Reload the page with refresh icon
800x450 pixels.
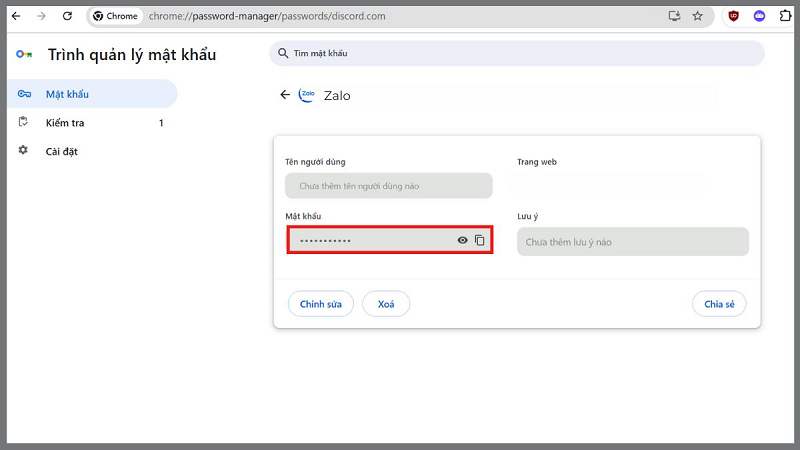click(67, 16)
